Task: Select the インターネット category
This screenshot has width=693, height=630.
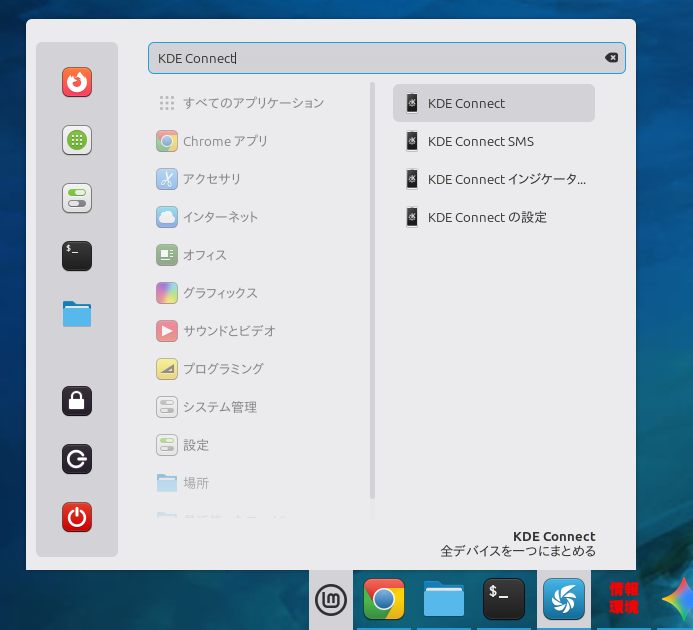Action: [x=220, y=217]
